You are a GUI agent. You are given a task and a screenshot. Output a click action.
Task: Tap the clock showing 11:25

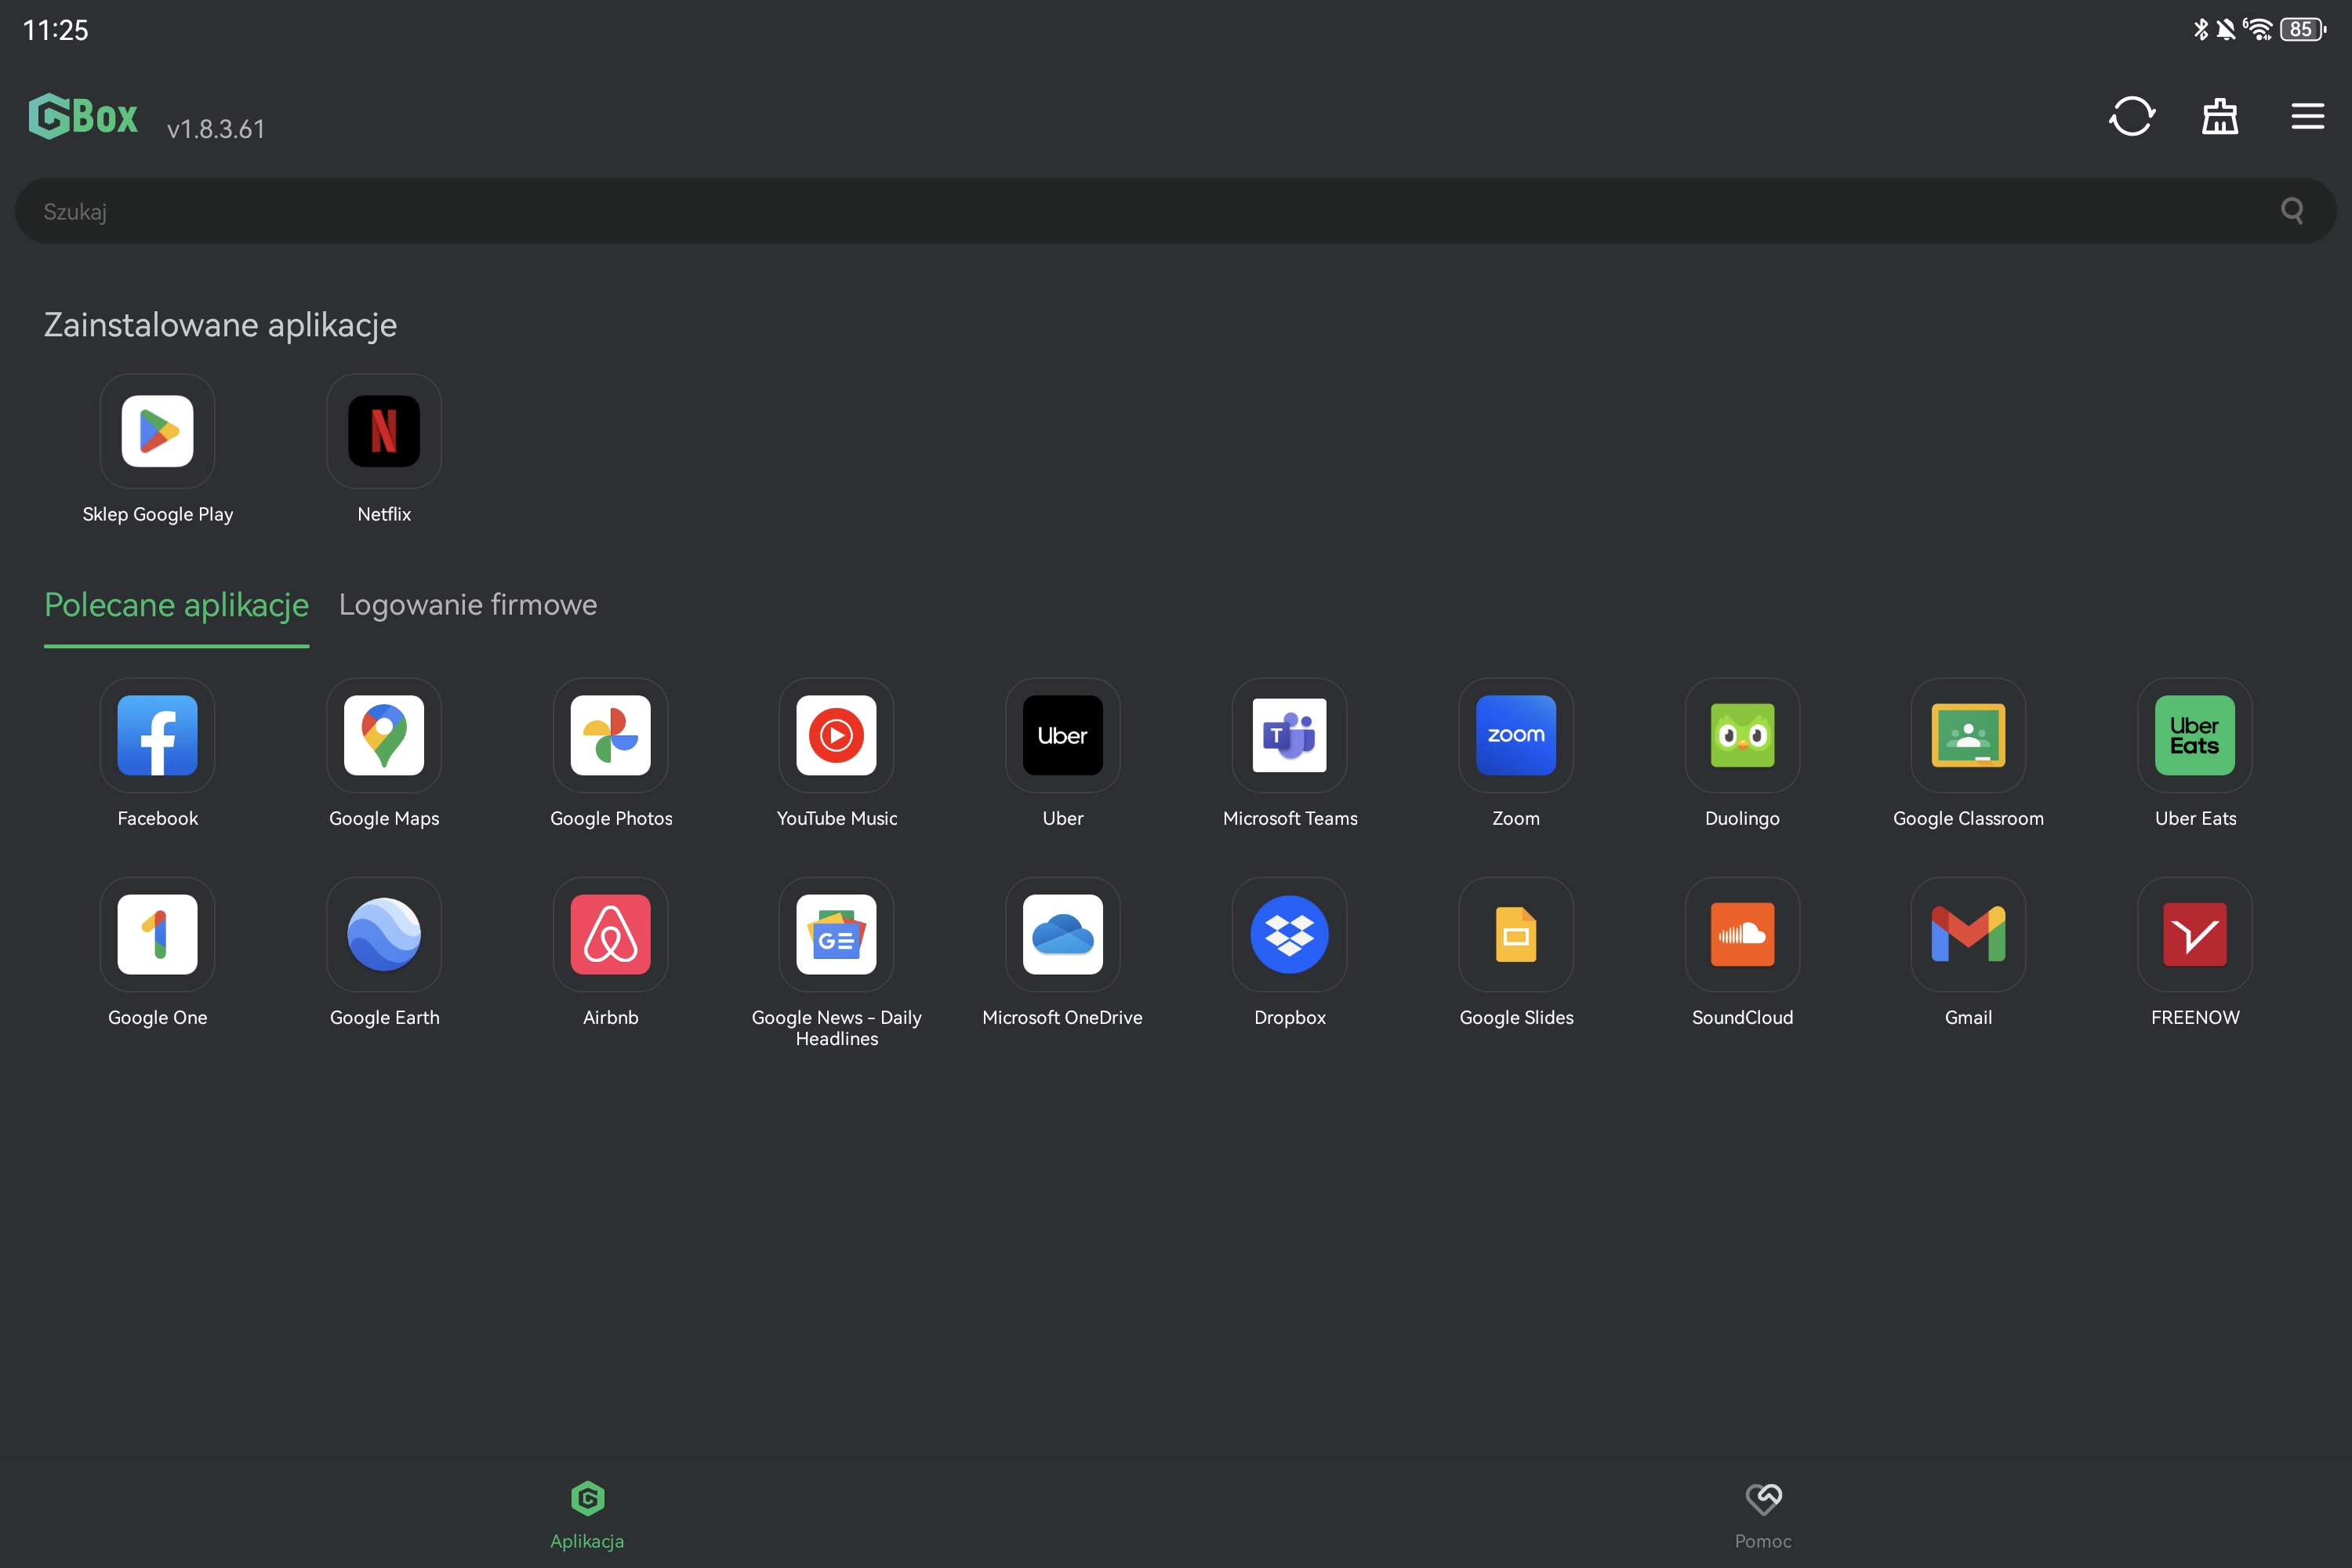[56, 30]
